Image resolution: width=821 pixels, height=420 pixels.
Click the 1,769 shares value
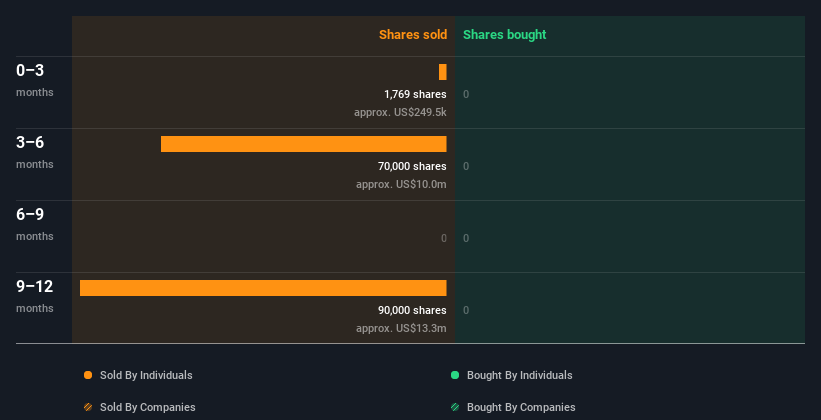pos(415,94)
